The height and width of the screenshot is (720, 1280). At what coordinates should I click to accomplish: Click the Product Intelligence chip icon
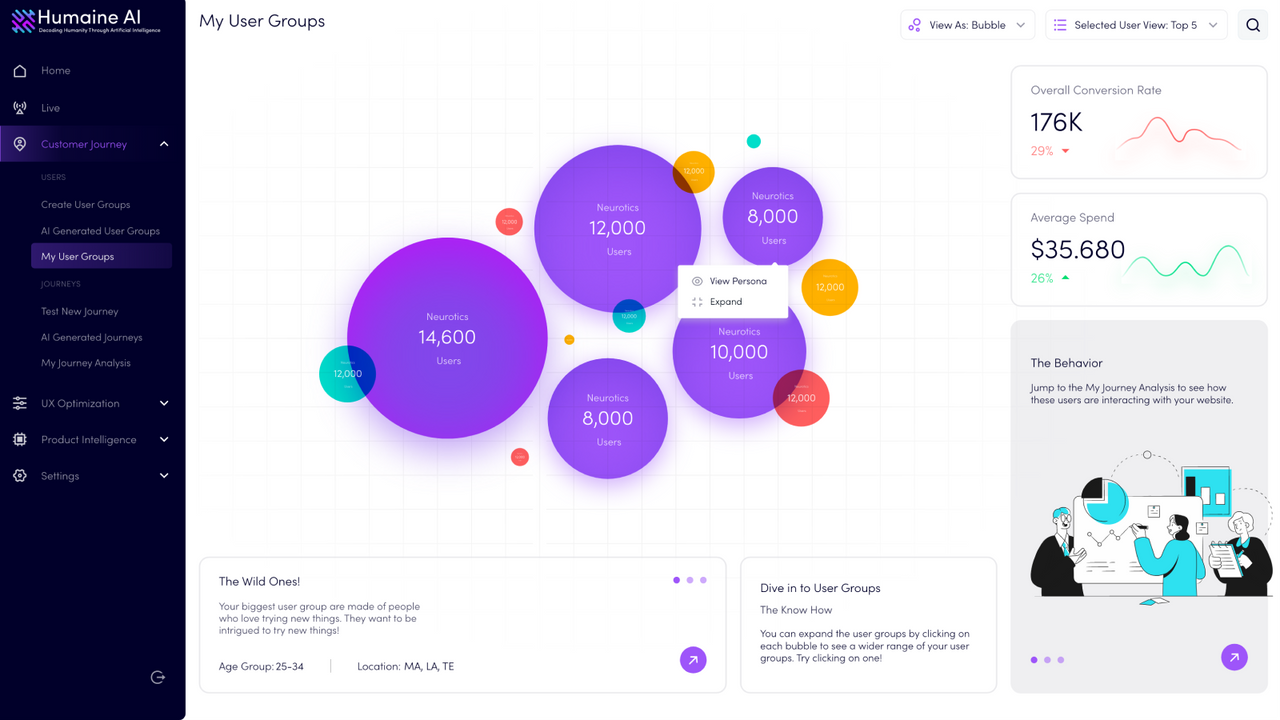pyautogui.click(x=19, y=439)
